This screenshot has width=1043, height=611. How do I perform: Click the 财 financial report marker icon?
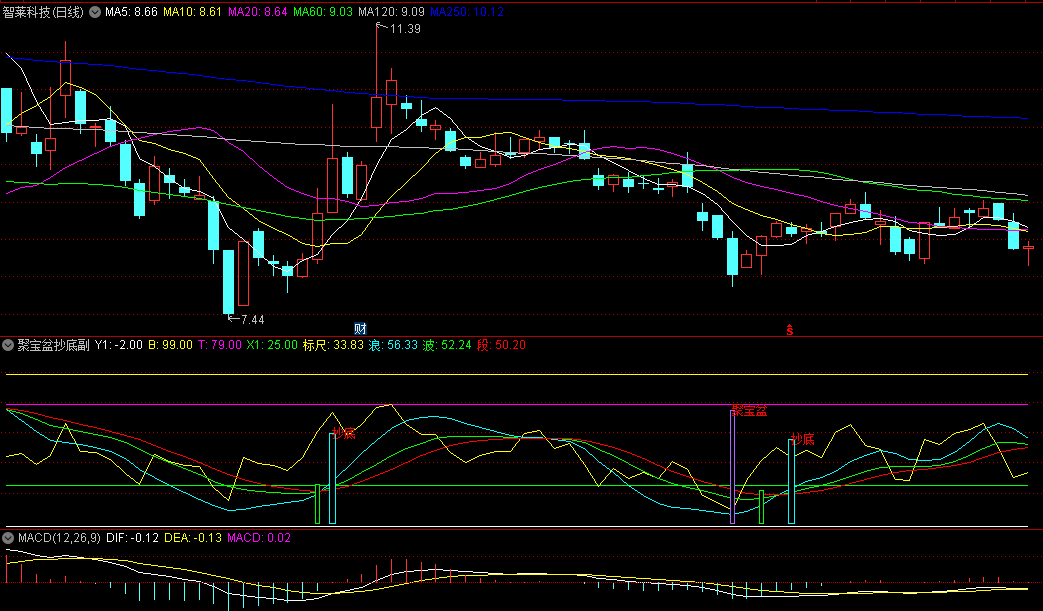click(360, 328)
